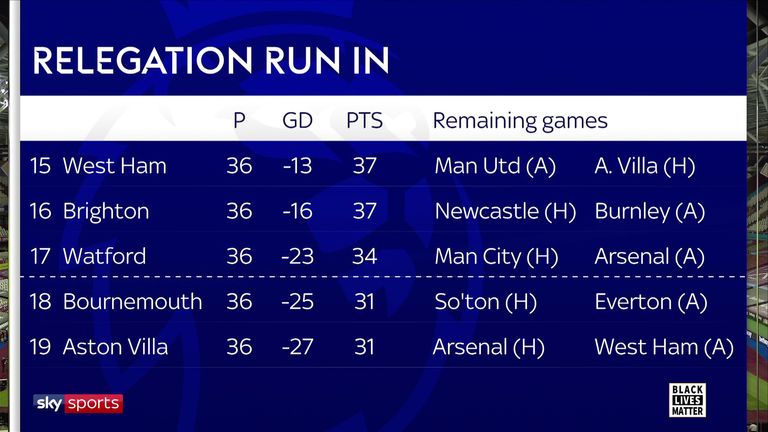The height and width of the screenshot is (432, 768).
Task: Click the P column header
Action: [x=239, y=121]
